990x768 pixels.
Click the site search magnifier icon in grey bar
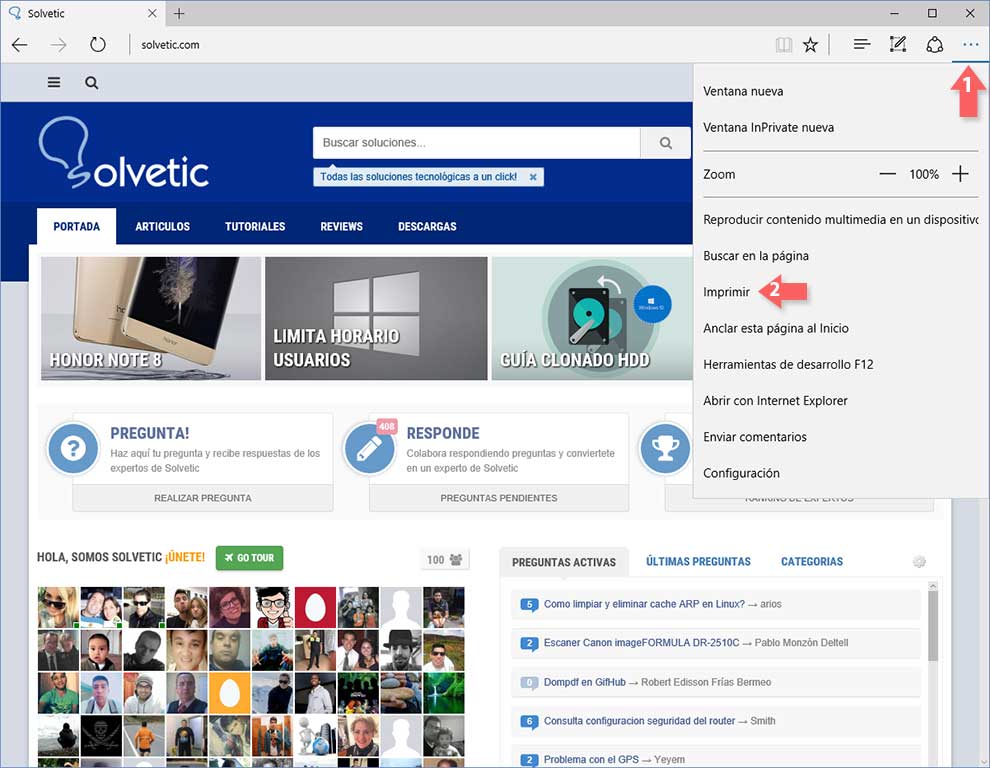coord(92,83)
